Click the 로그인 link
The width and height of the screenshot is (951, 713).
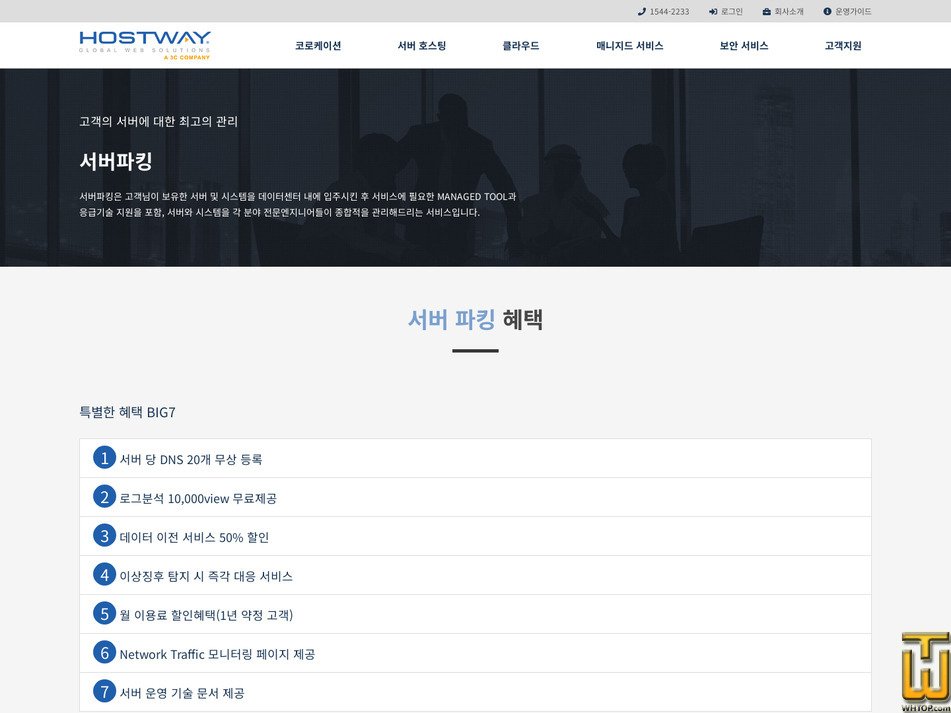coord(731,12)
